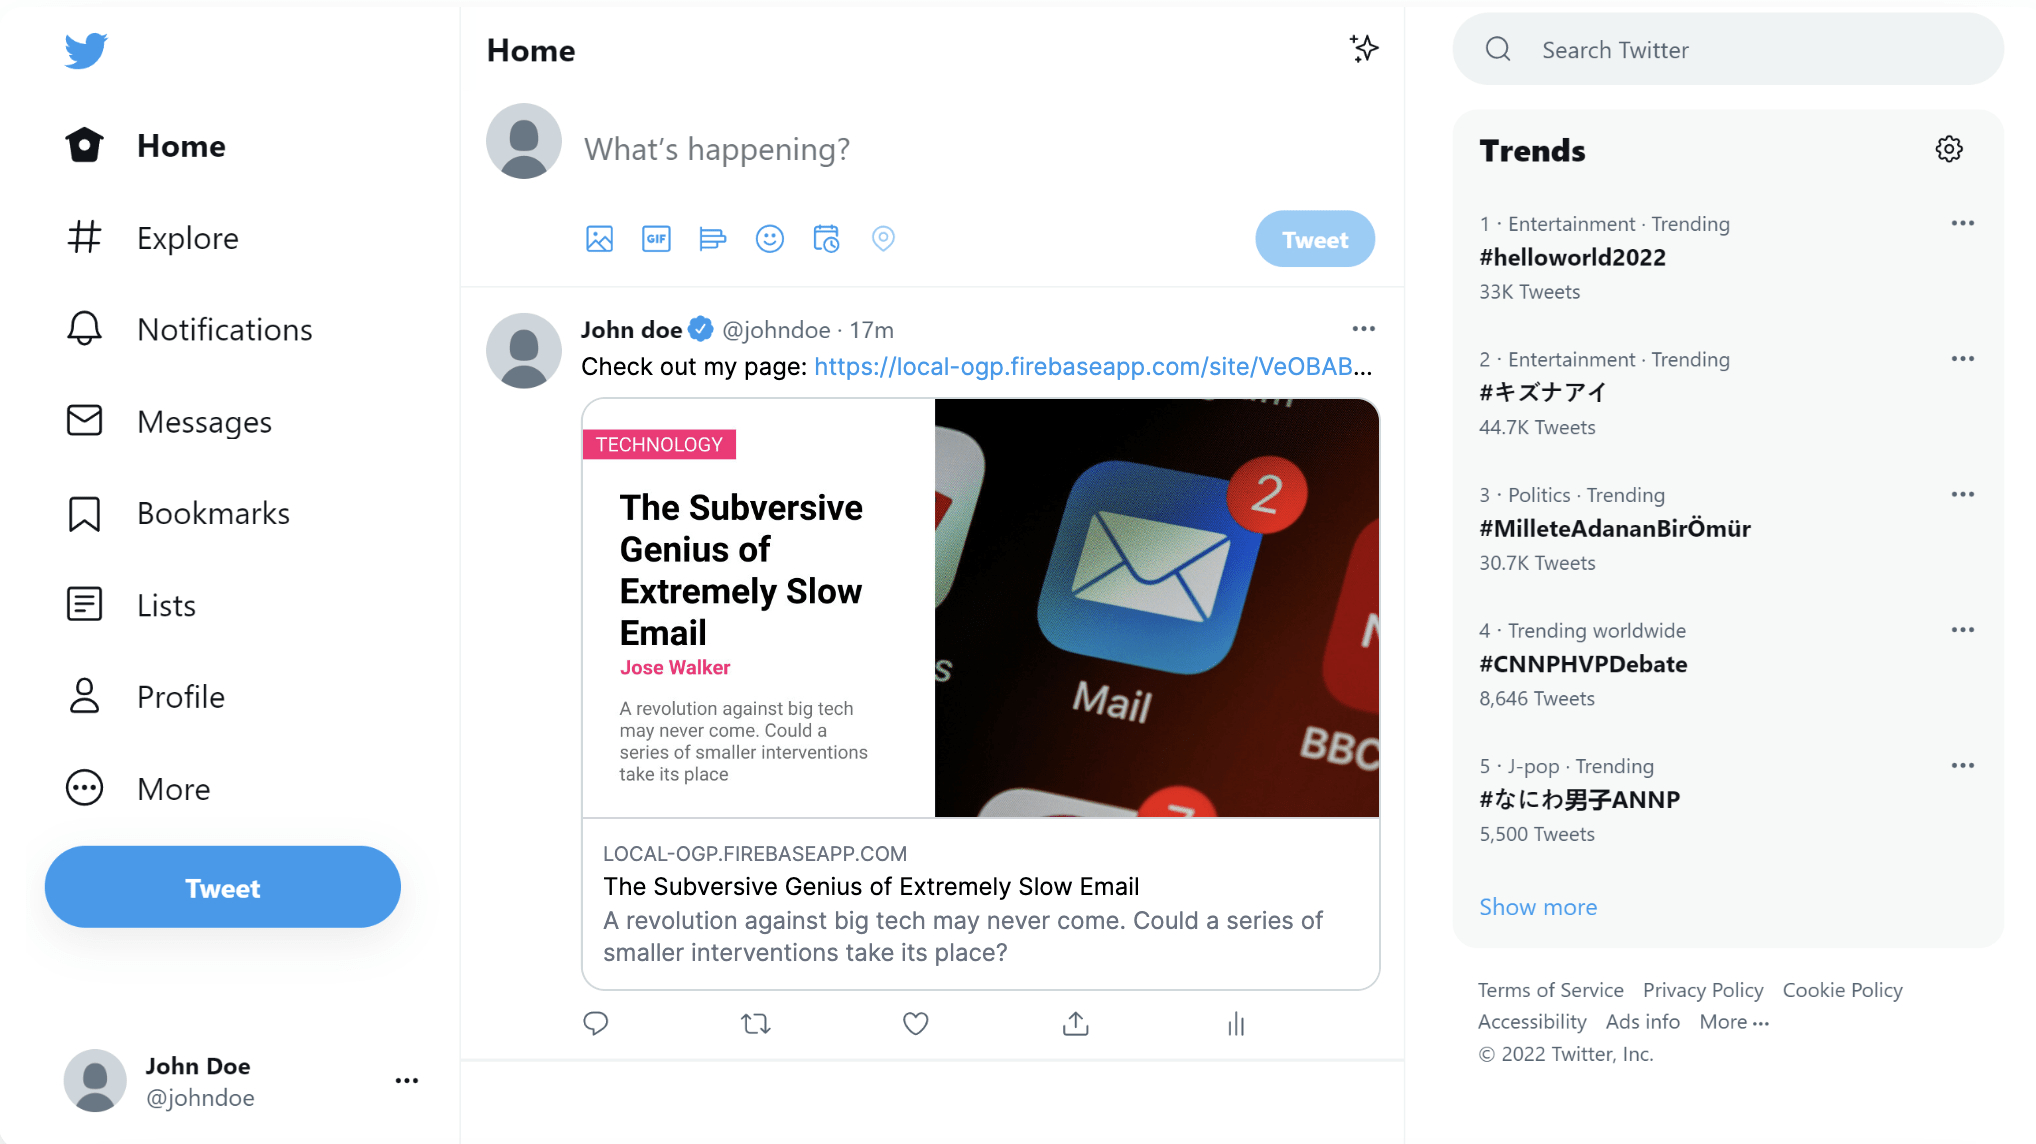The image size is (2036, 1144).
Task: Retweet John doe's post
Action: click(x=756, y=1024)
